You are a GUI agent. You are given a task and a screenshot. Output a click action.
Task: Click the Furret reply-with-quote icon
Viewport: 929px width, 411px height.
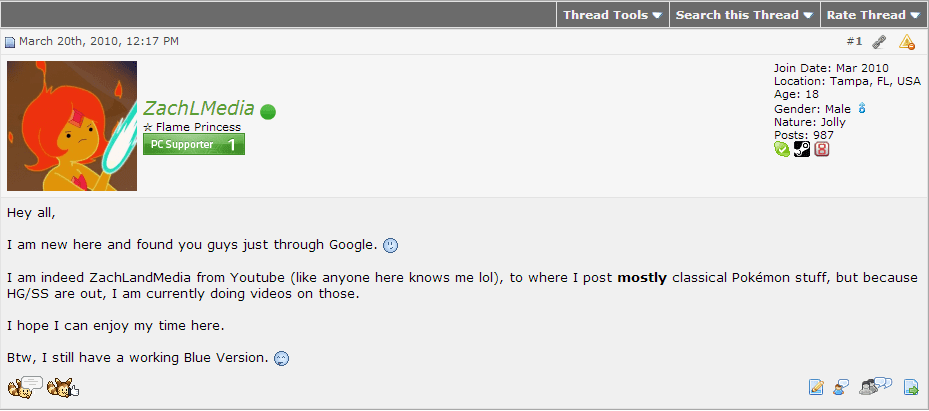(x=25, y=387)
